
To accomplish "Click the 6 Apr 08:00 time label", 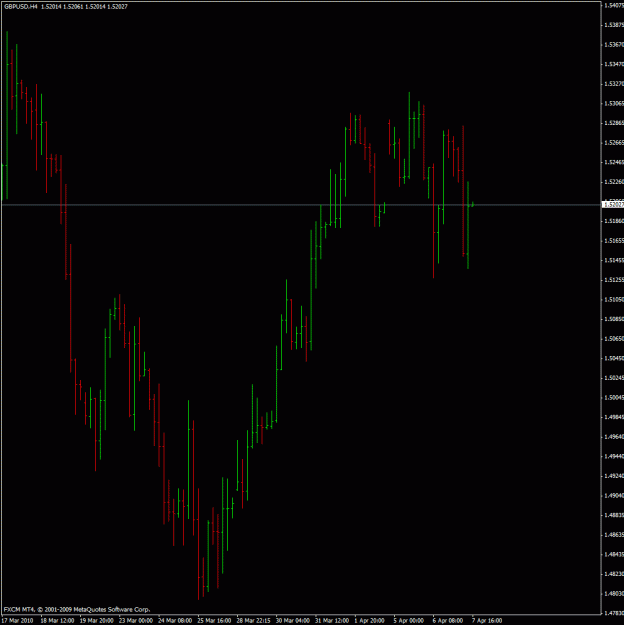I will [448, 621].
